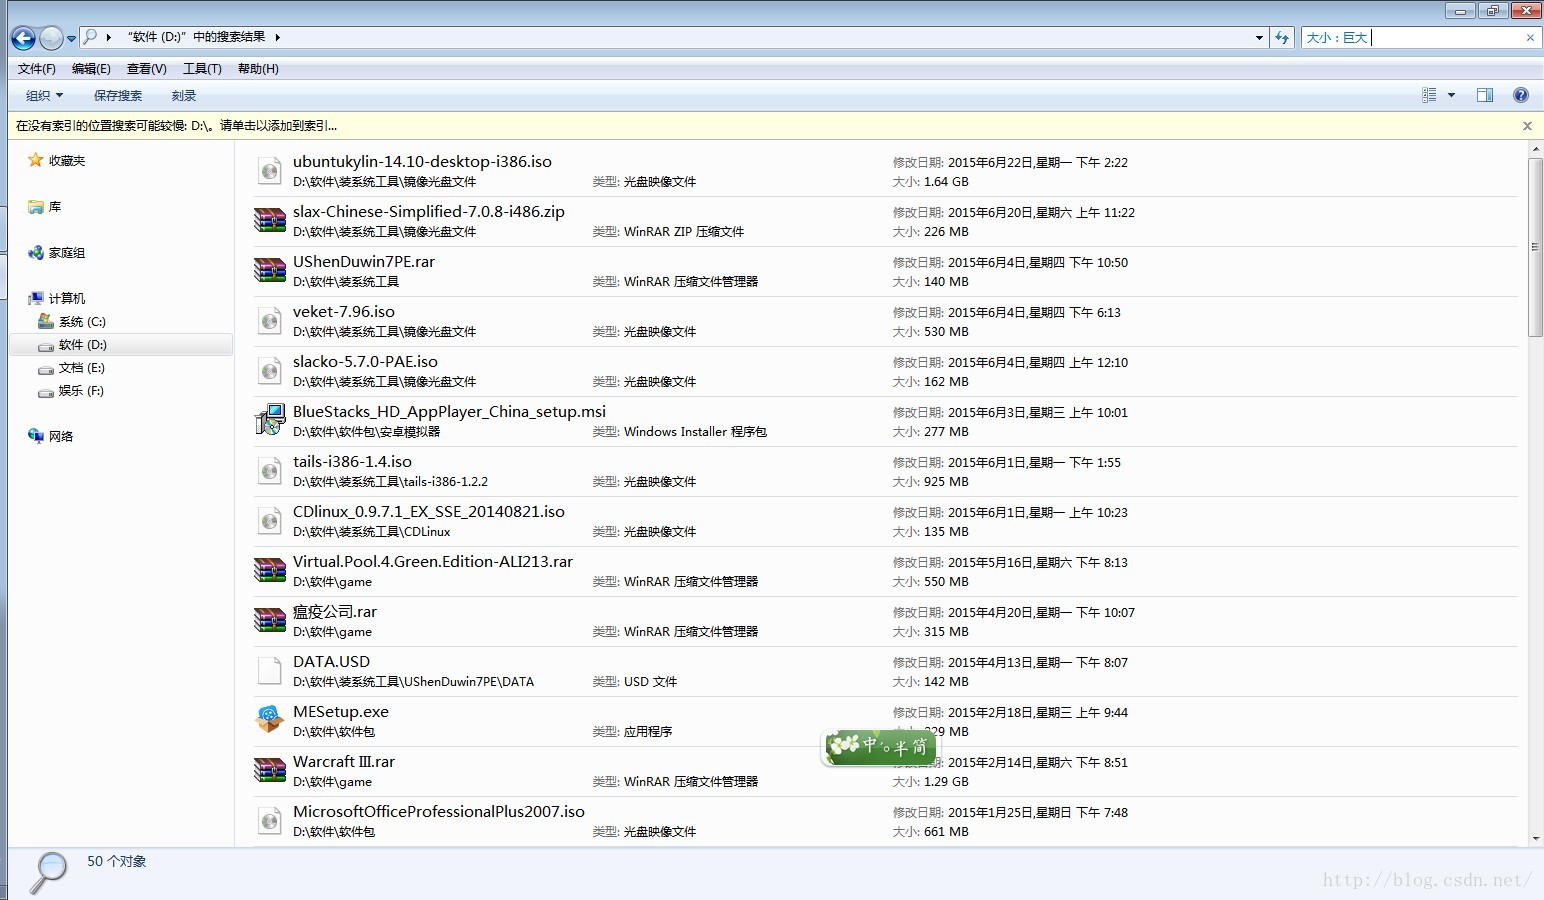The image size is (1544, 900).
Task: Select file name MicrosoftOfficeProfessionalPlus2007.iso
Action: 439,812
